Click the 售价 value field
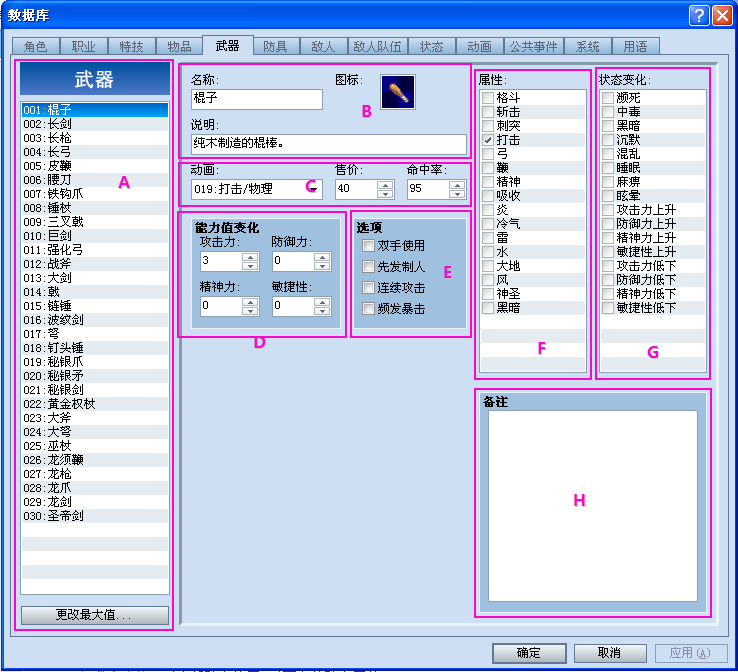The image size is (738, 672). 356,189
